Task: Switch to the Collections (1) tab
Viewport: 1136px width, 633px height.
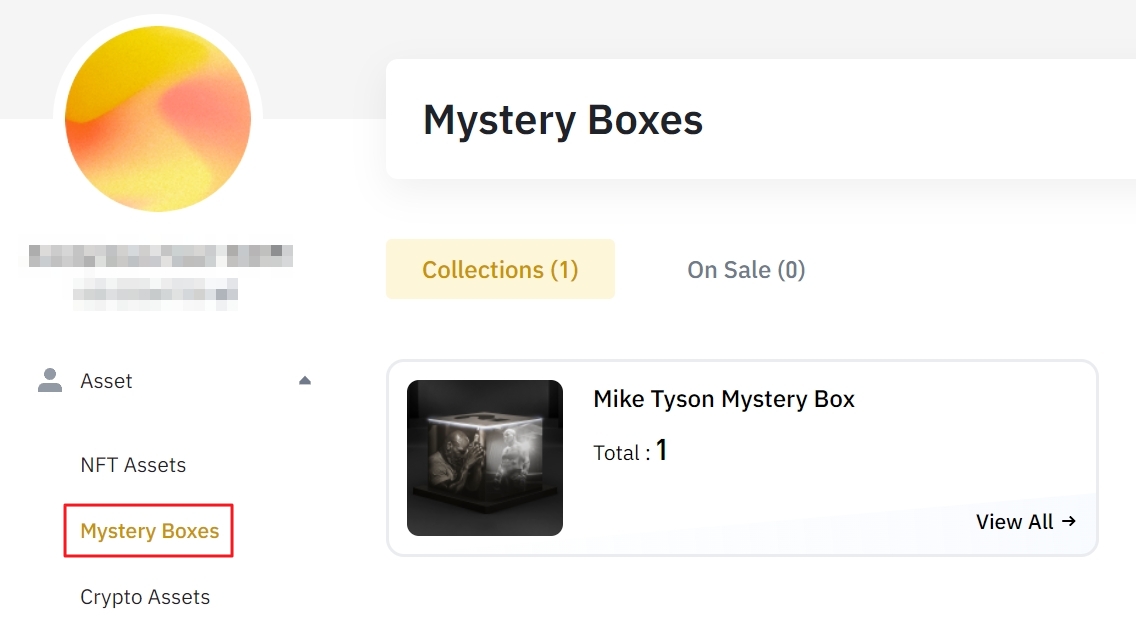Action: 500,269
